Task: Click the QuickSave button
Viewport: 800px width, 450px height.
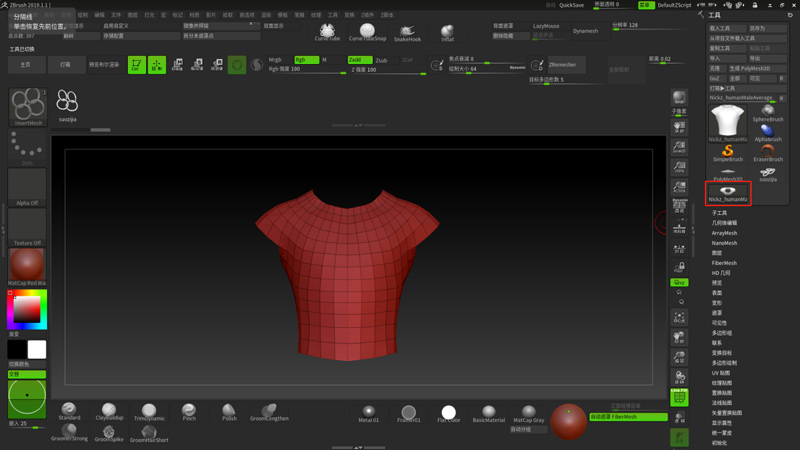Action: pos(571,5)
